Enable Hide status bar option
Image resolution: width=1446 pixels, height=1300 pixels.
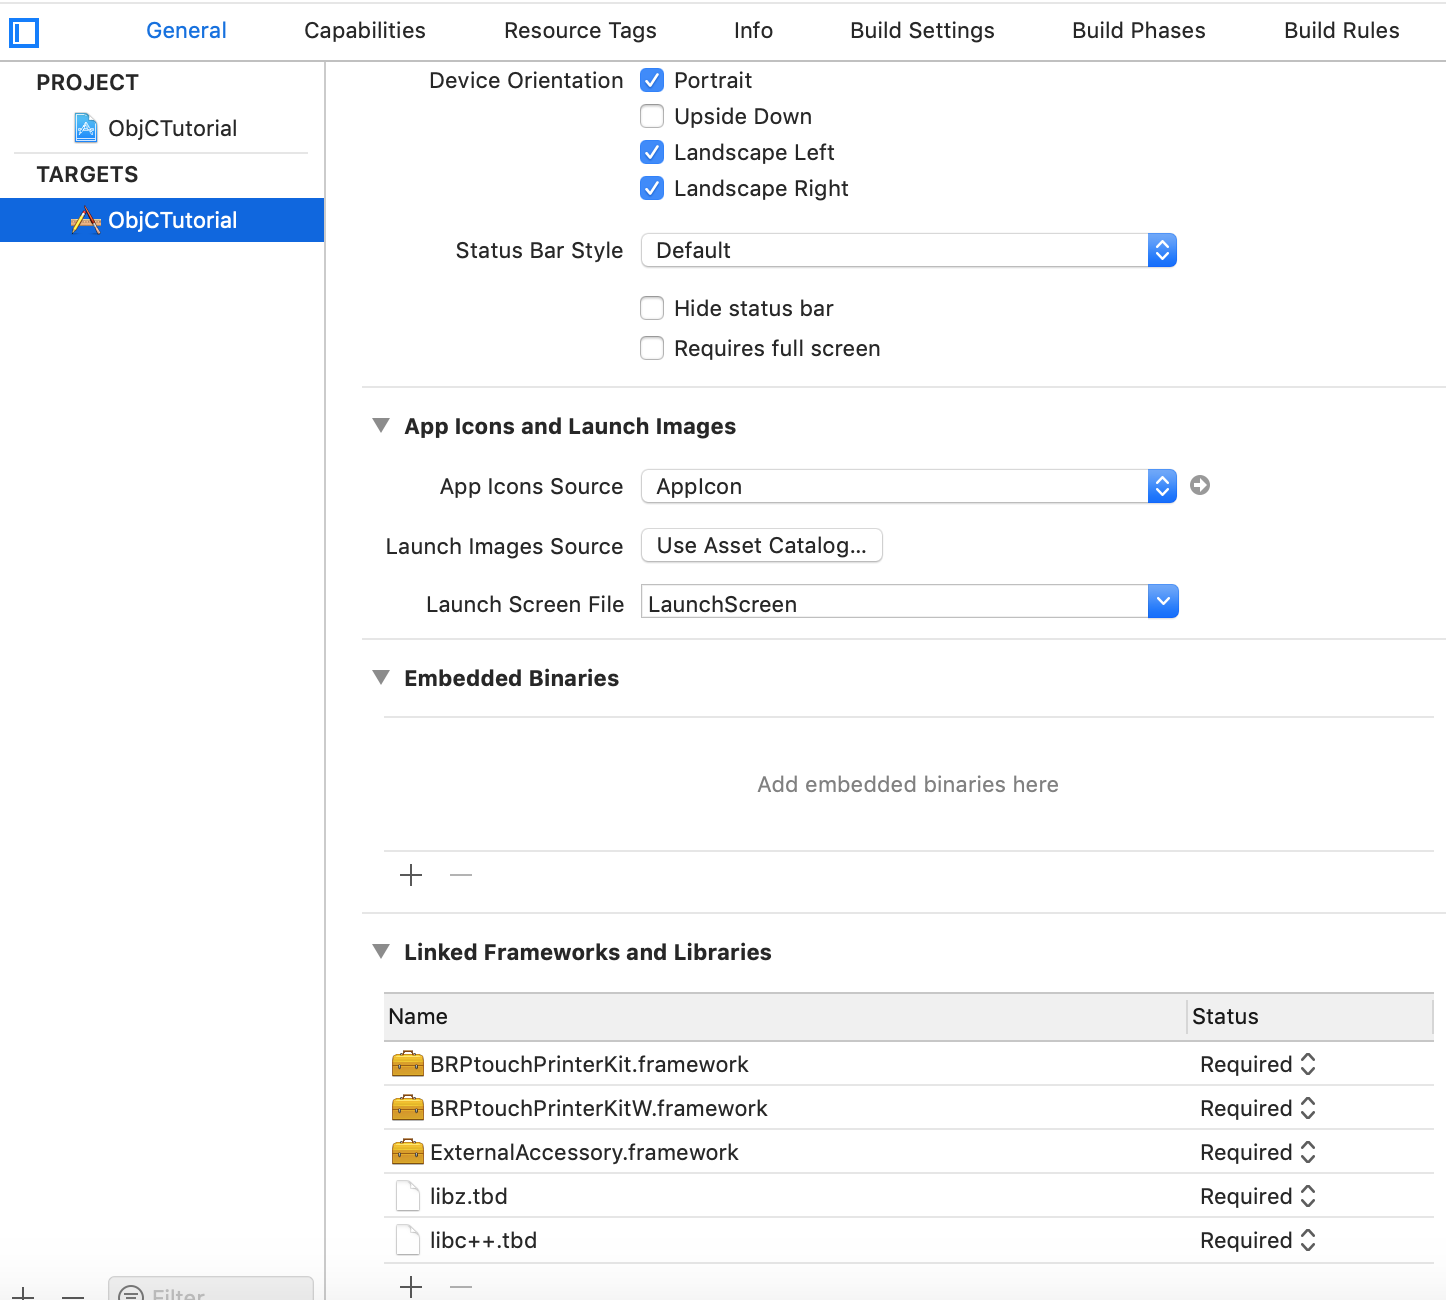point(652,309)
